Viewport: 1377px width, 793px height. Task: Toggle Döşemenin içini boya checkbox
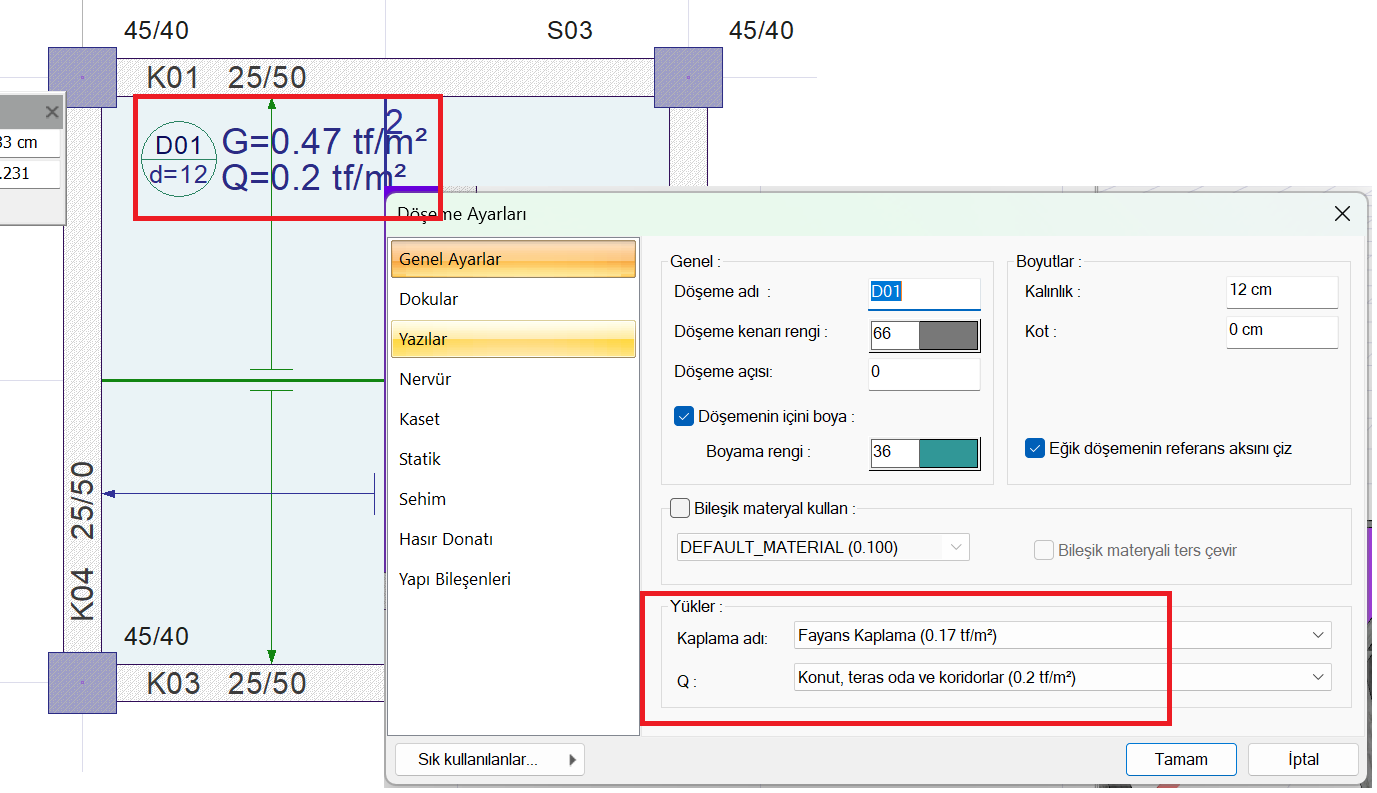tap(684, 416)
